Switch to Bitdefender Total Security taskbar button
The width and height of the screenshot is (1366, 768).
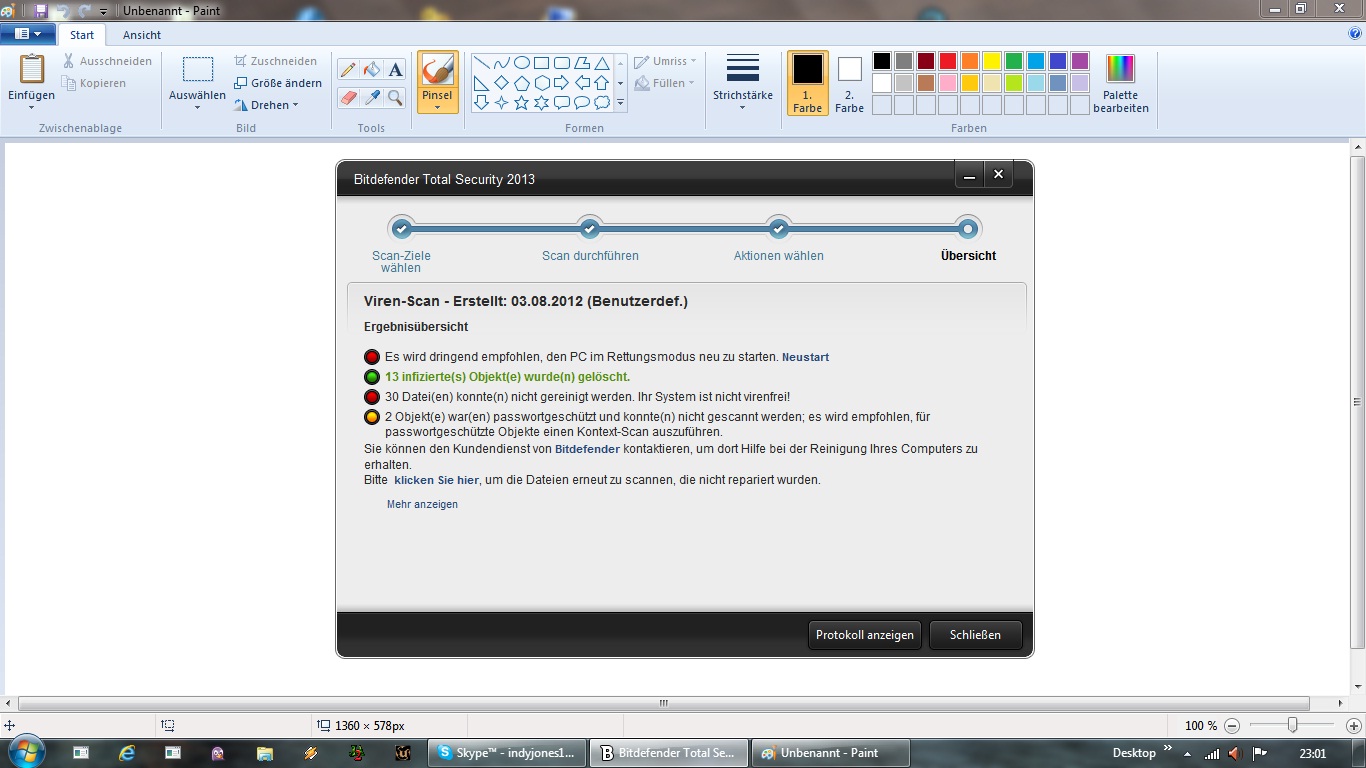pyautogui.click(x=671, y=753)
